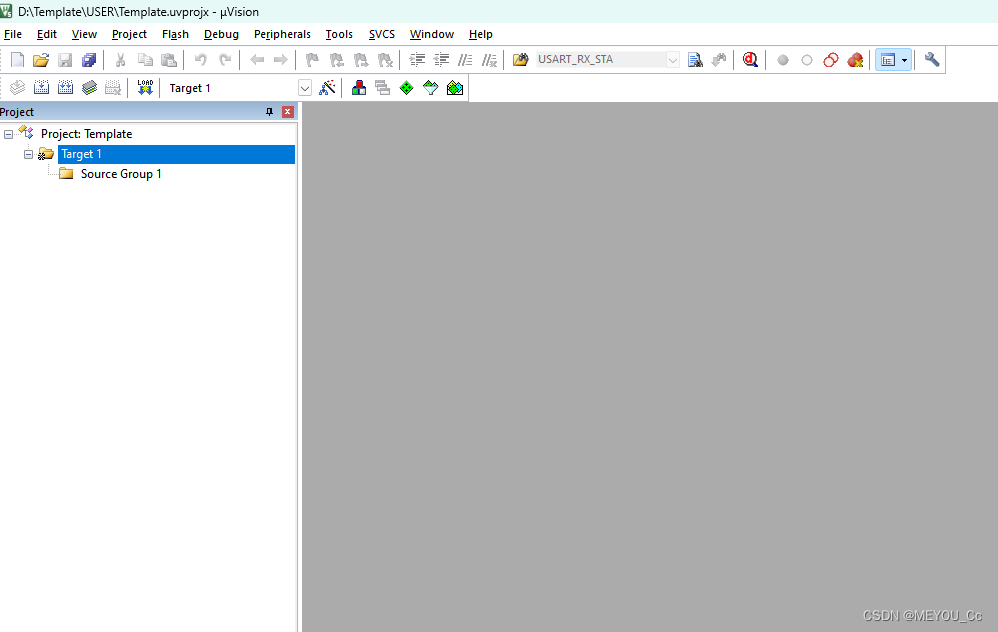The height and width of the screenshot is (632, 998).
Task: Click the Rebuild all target files icon
Action: 65,88
